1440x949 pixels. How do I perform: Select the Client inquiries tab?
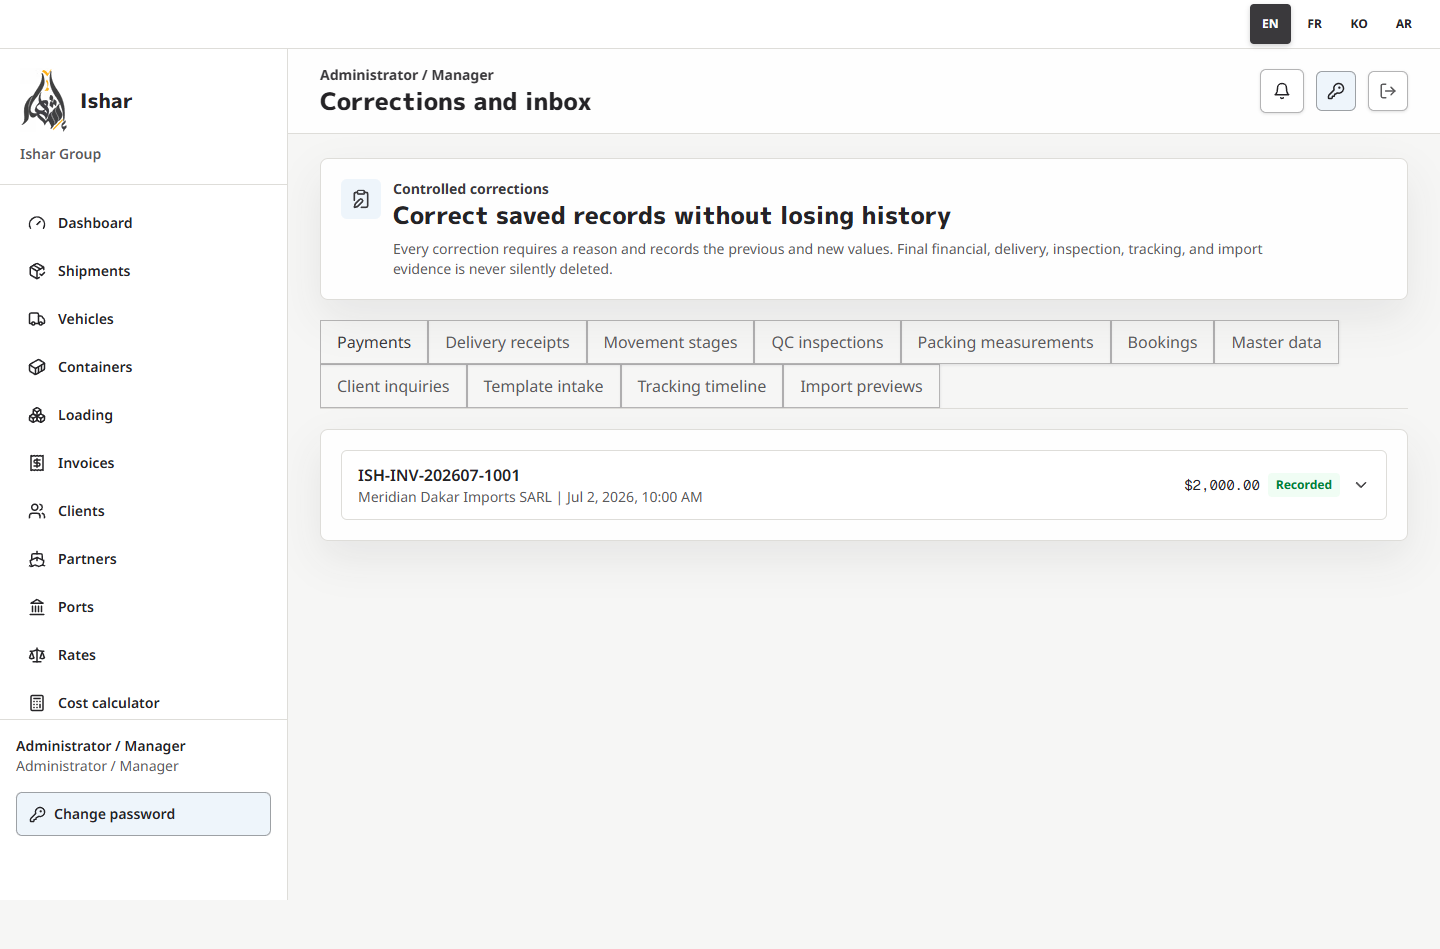point(393,386)
